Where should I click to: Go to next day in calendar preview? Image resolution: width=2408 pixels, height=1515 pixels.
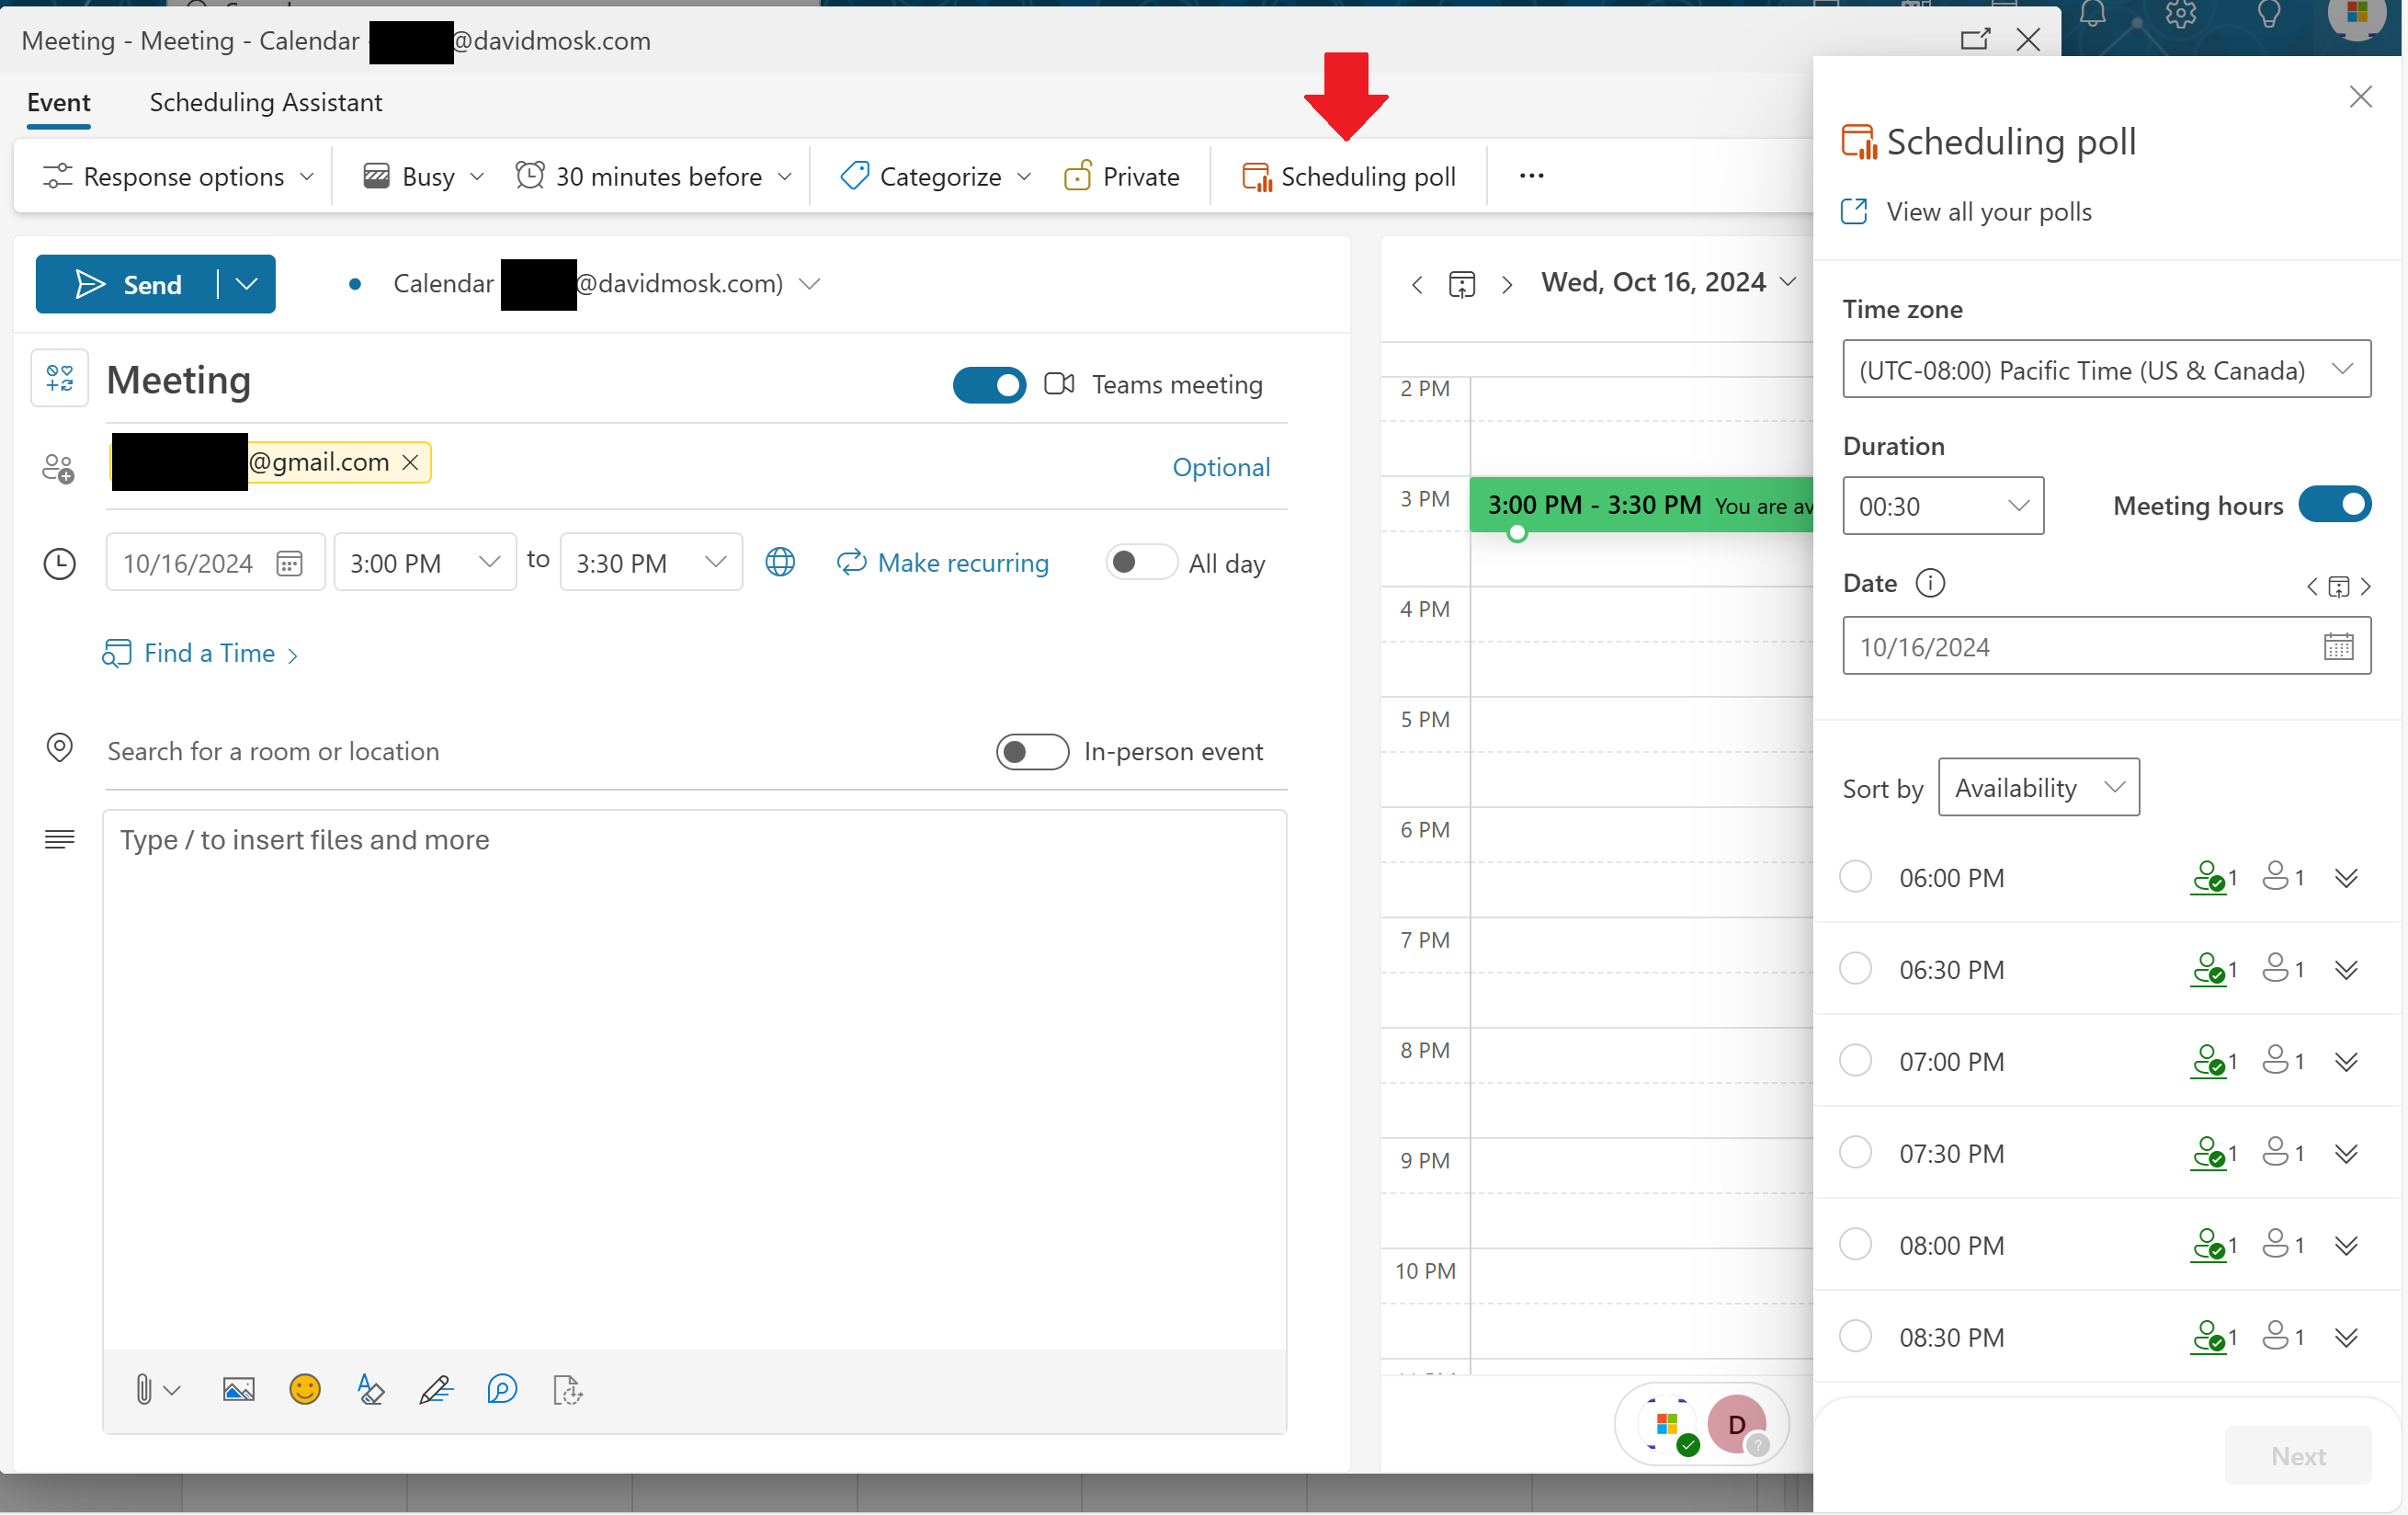pyautogui.click(x=1507, y=285)
